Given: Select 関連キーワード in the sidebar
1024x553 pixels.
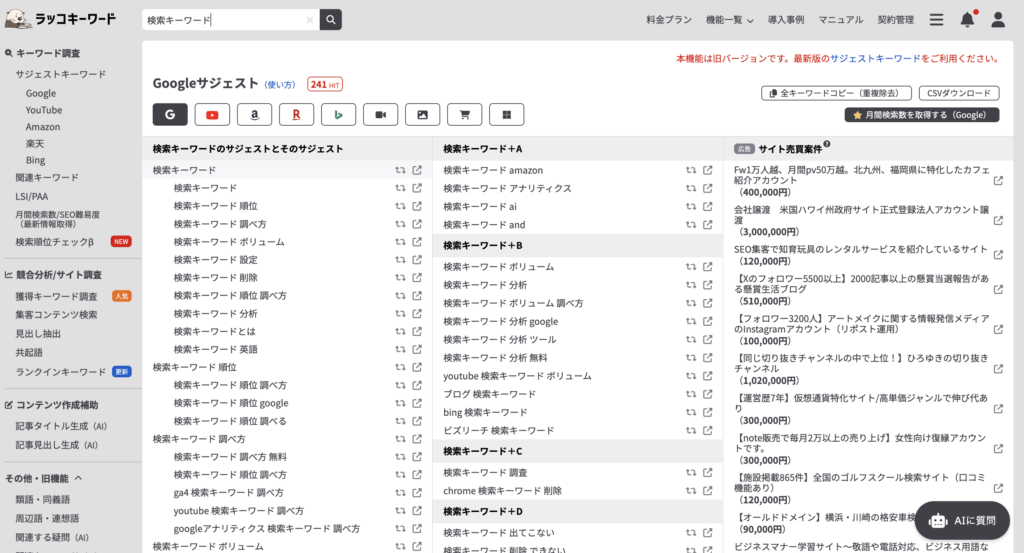Looking at the screenshot, I should (x=47, y=178).
